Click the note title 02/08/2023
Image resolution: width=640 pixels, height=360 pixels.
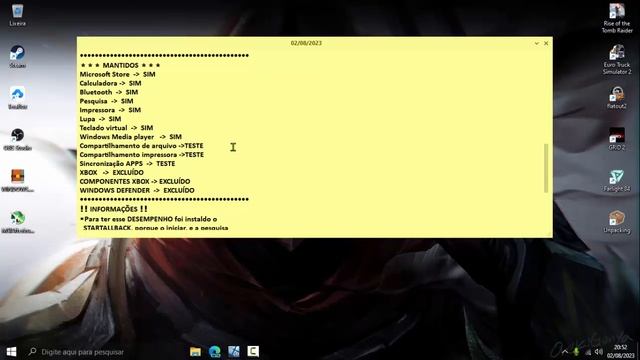pyautogui.click(x=306, y=43)
